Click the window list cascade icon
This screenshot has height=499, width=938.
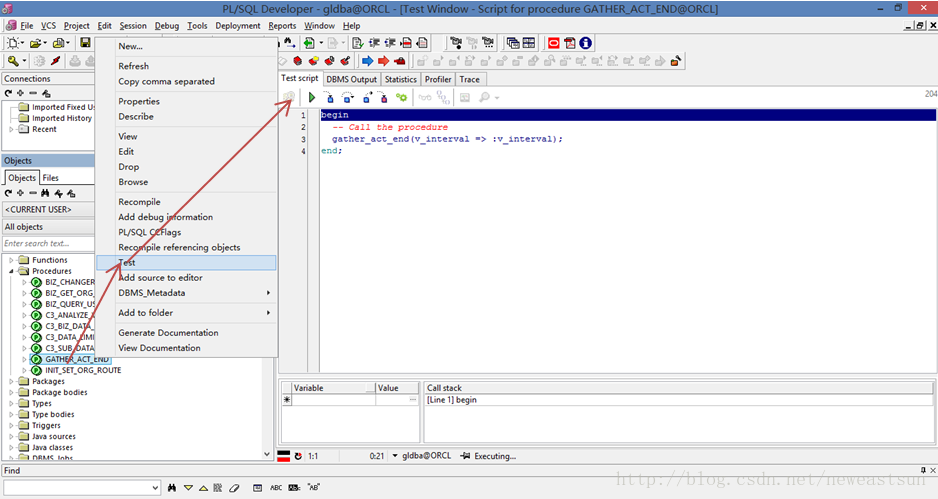[x=513, y=43]
